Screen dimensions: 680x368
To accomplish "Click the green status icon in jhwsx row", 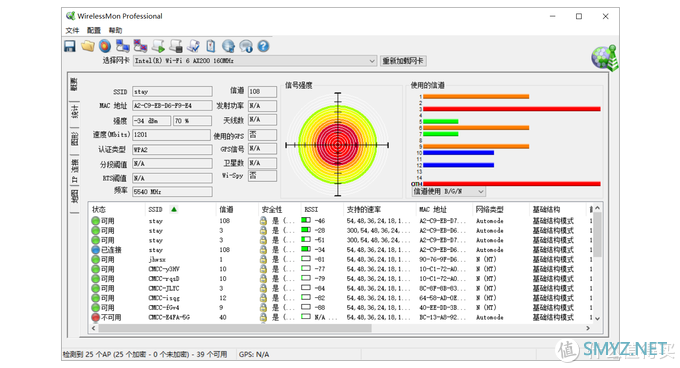I will pos(95,260).
